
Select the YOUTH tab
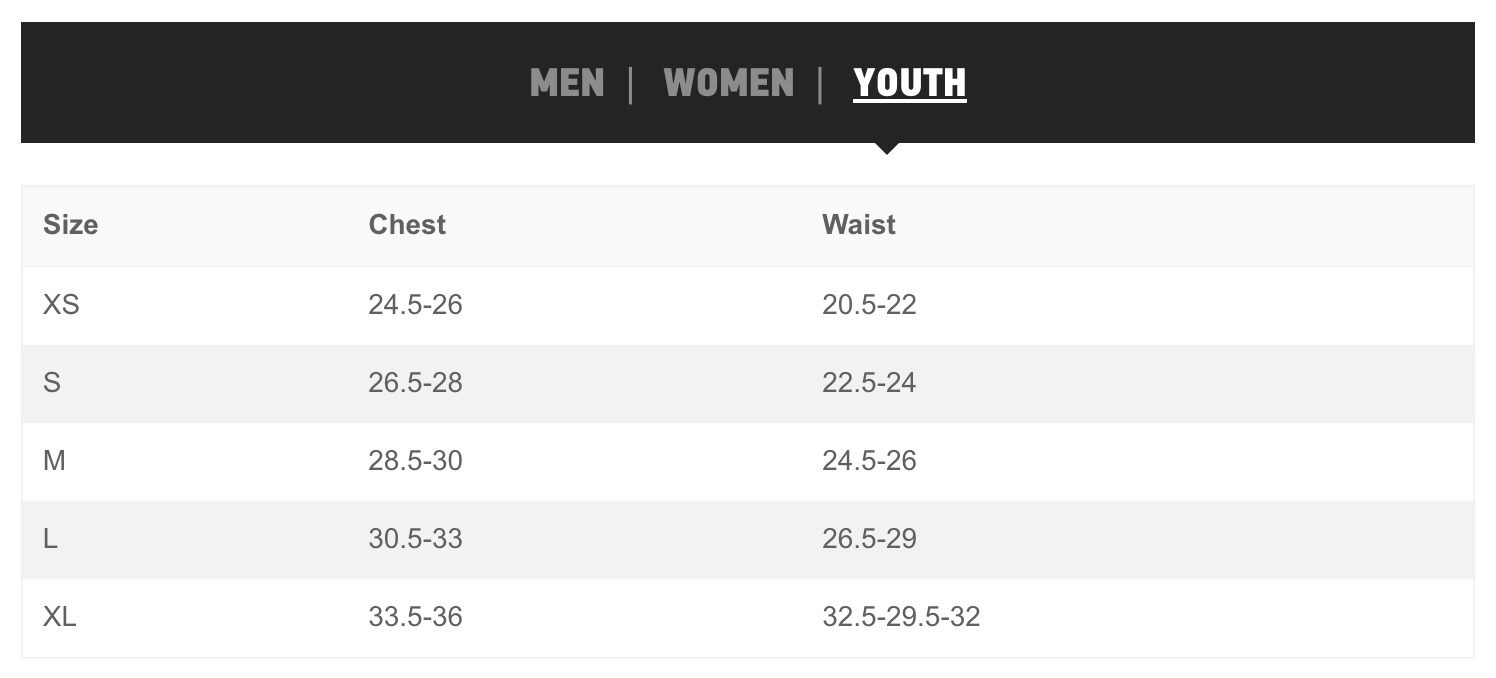pos(910,83)
